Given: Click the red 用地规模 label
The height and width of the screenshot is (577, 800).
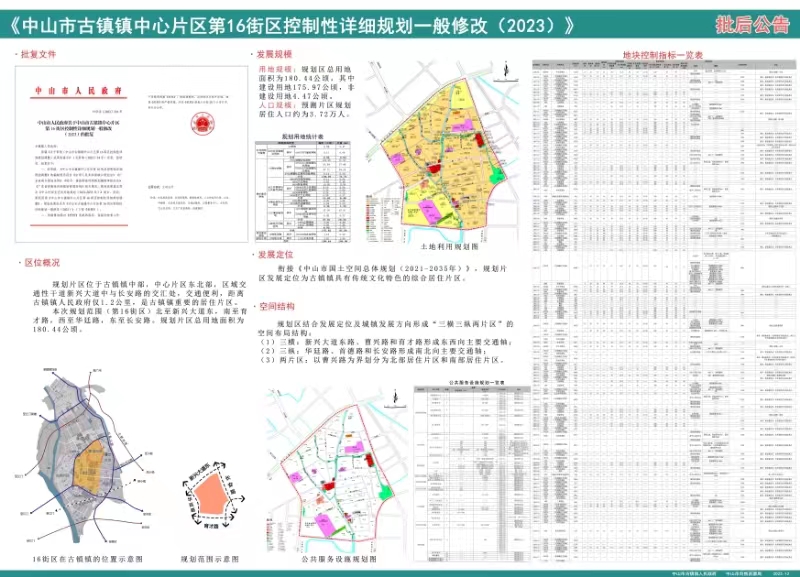Looking at the screenshot, I should (274, 69).
